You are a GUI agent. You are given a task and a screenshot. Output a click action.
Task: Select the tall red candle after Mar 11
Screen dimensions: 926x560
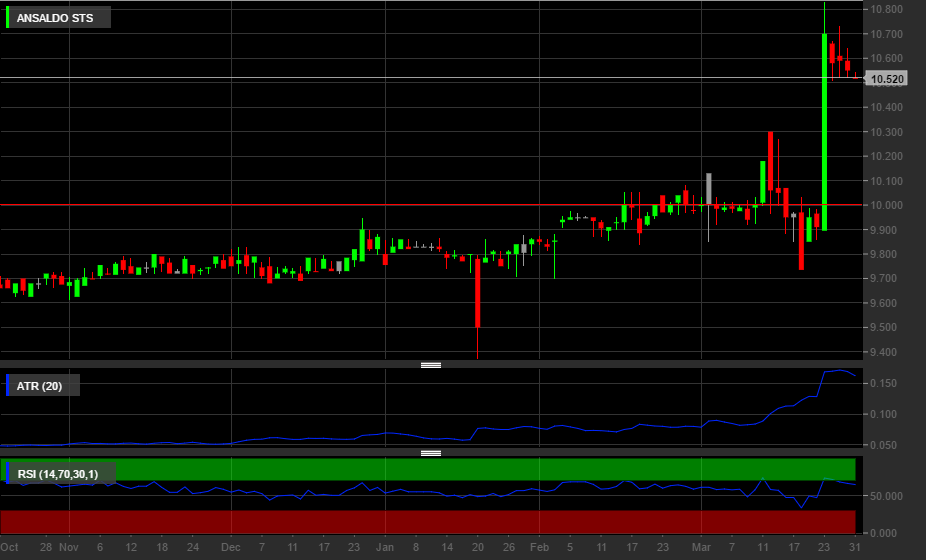coord(771,161)
